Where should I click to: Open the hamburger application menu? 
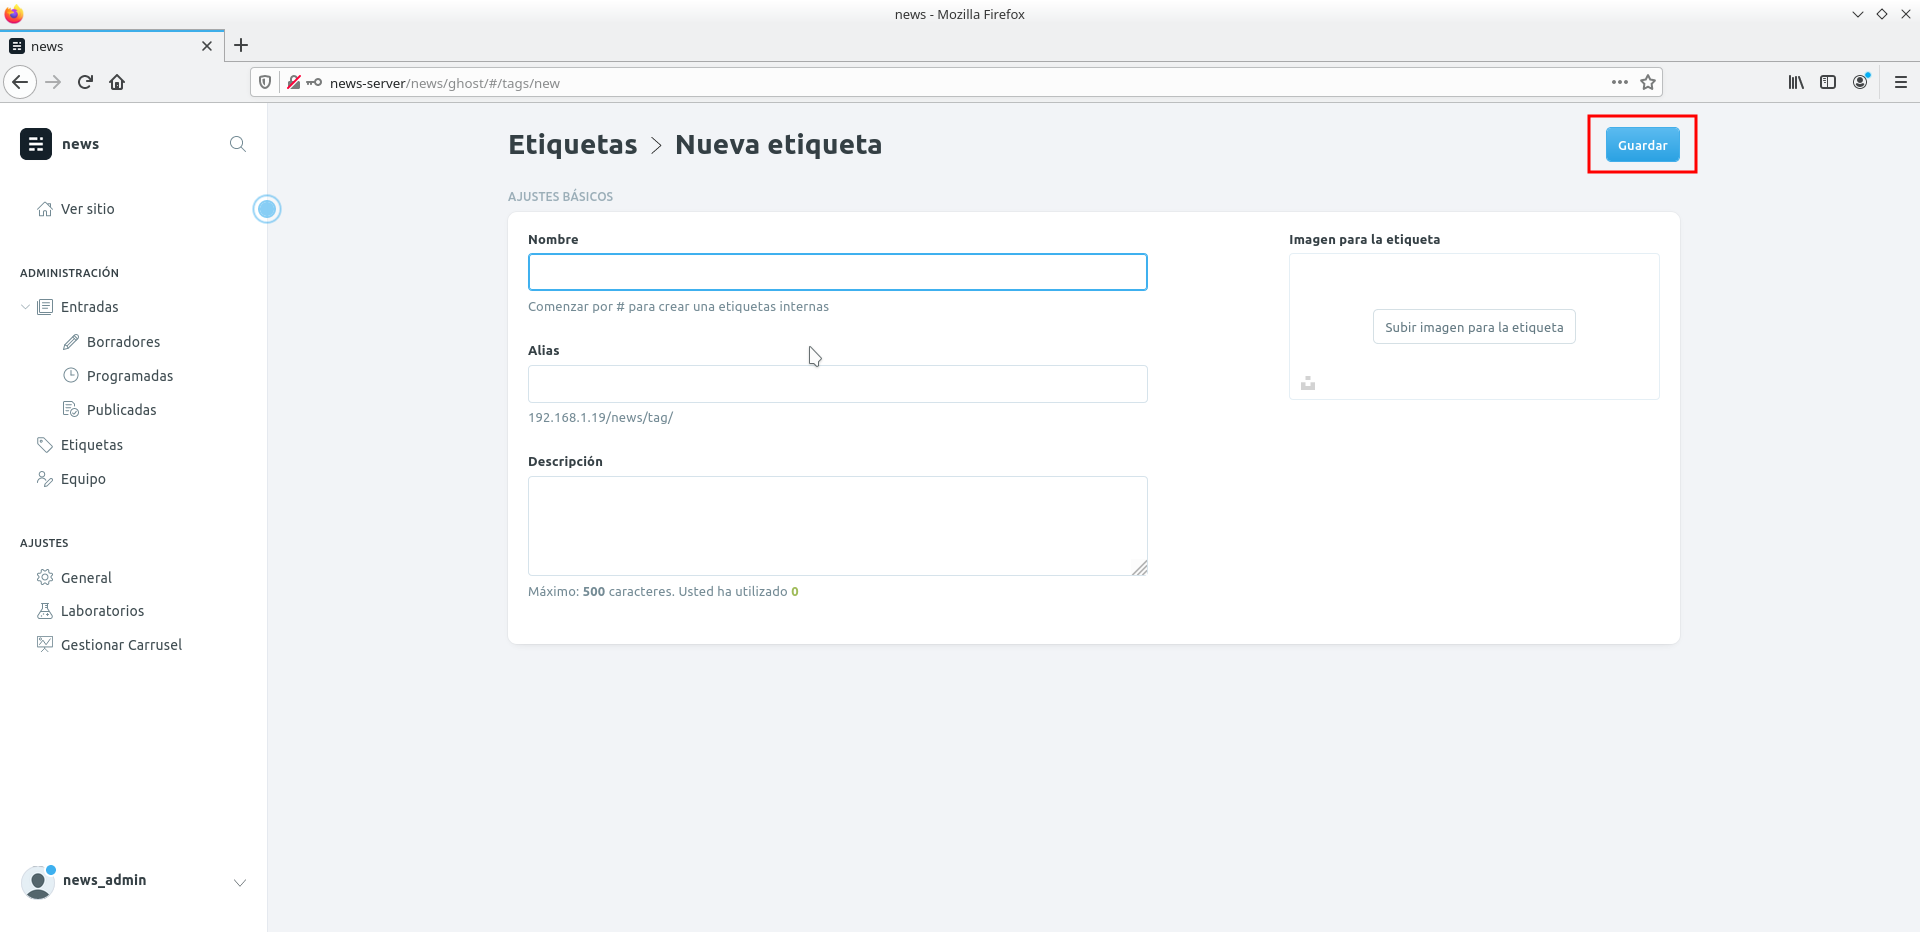pyautogui.click(x=1901, y=82)
